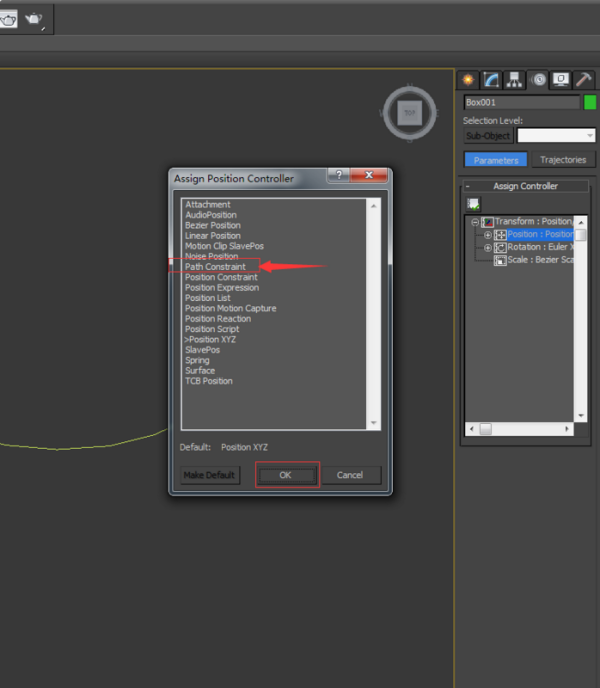Viewport: 600px width, 688px height.
Task: Select Path Constraint controller
Action: pyautogui.click(x=215, y=267)
